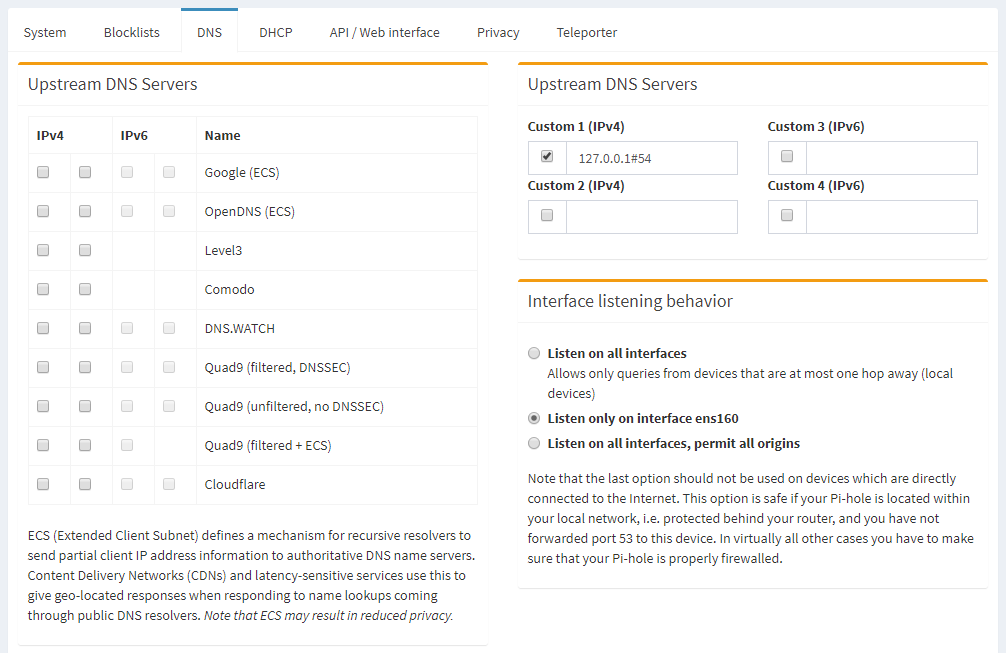The height and width of the screenshot is (653, 1006).
Task: Enable first IPv4 checkbox for Google (ECS)
Action: pyautogui.click(x=43, y=172)
